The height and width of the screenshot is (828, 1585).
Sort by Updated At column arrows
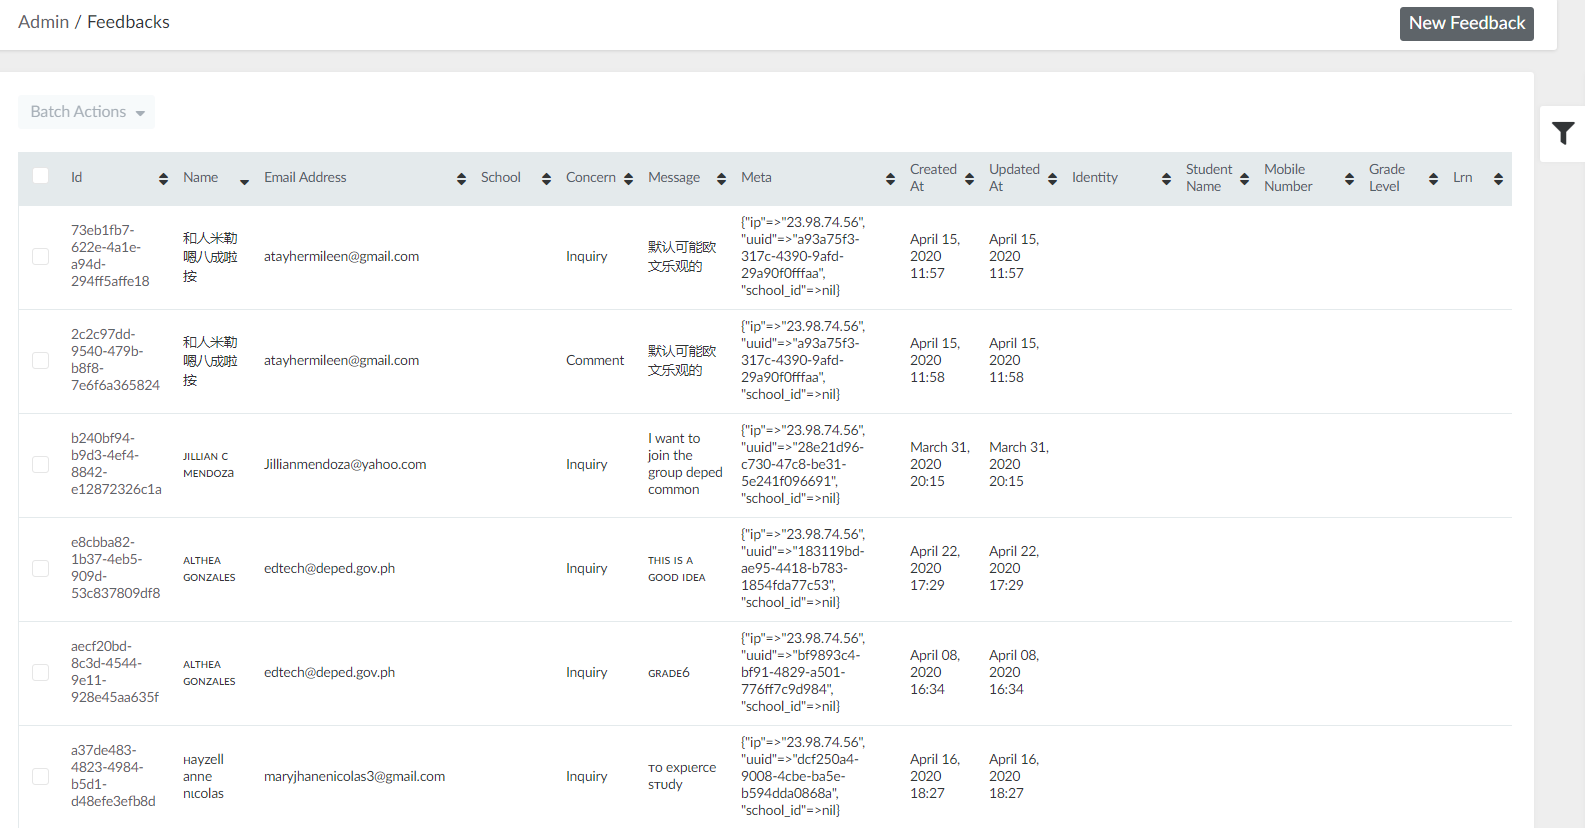(x=1052, y=179)
